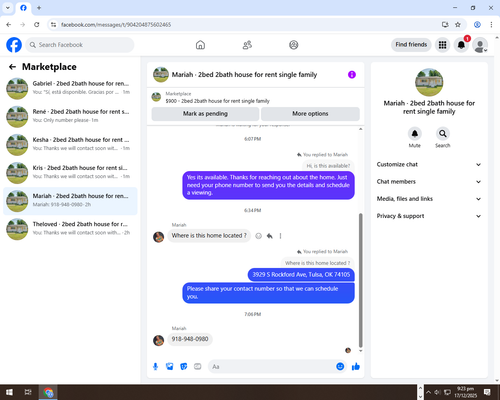
Task: Open a new browser tab
Action: [x=39, y=8]
